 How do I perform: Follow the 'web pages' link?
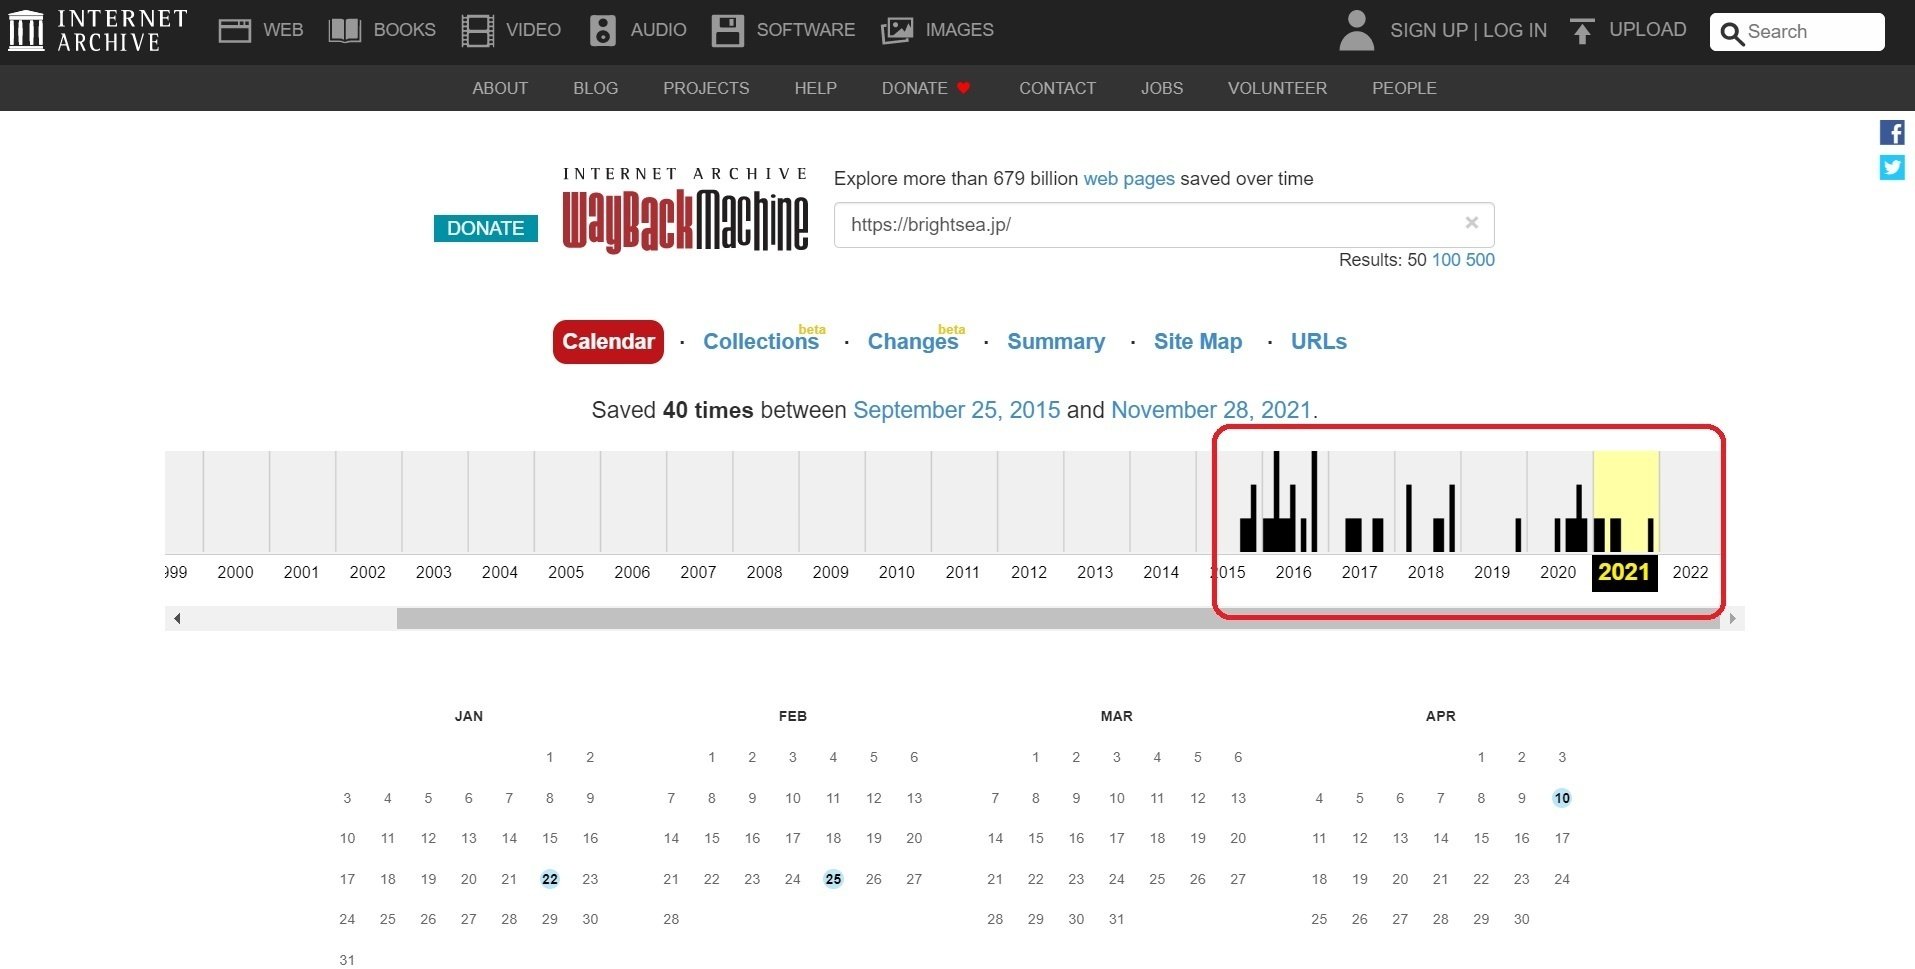(1129, 179)
